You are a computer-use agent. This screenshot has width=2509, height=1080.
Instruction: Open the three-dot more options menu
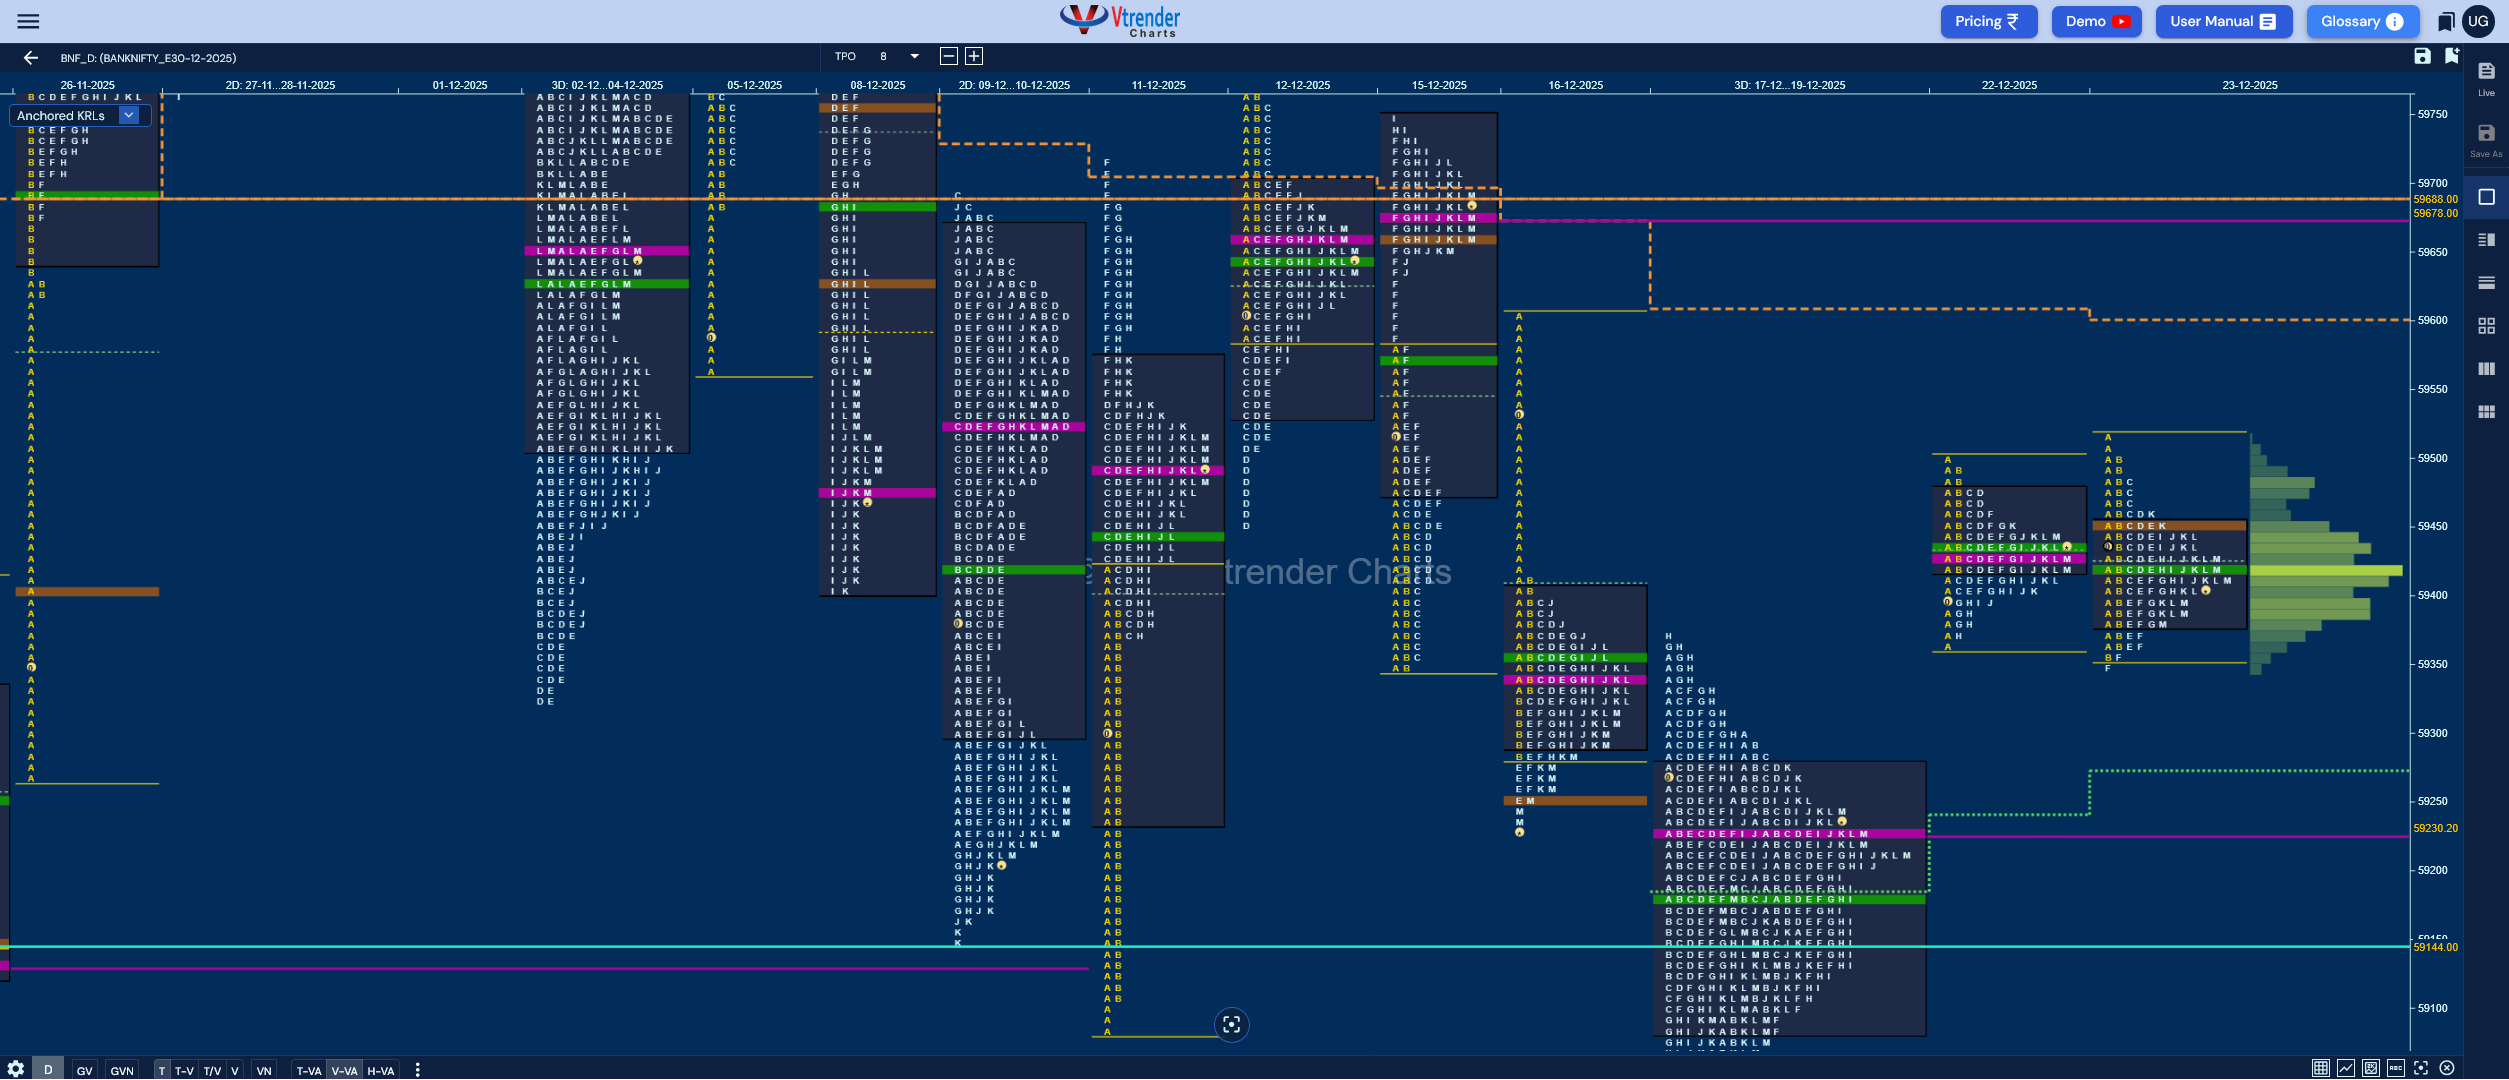click(x=417, y=1070)
